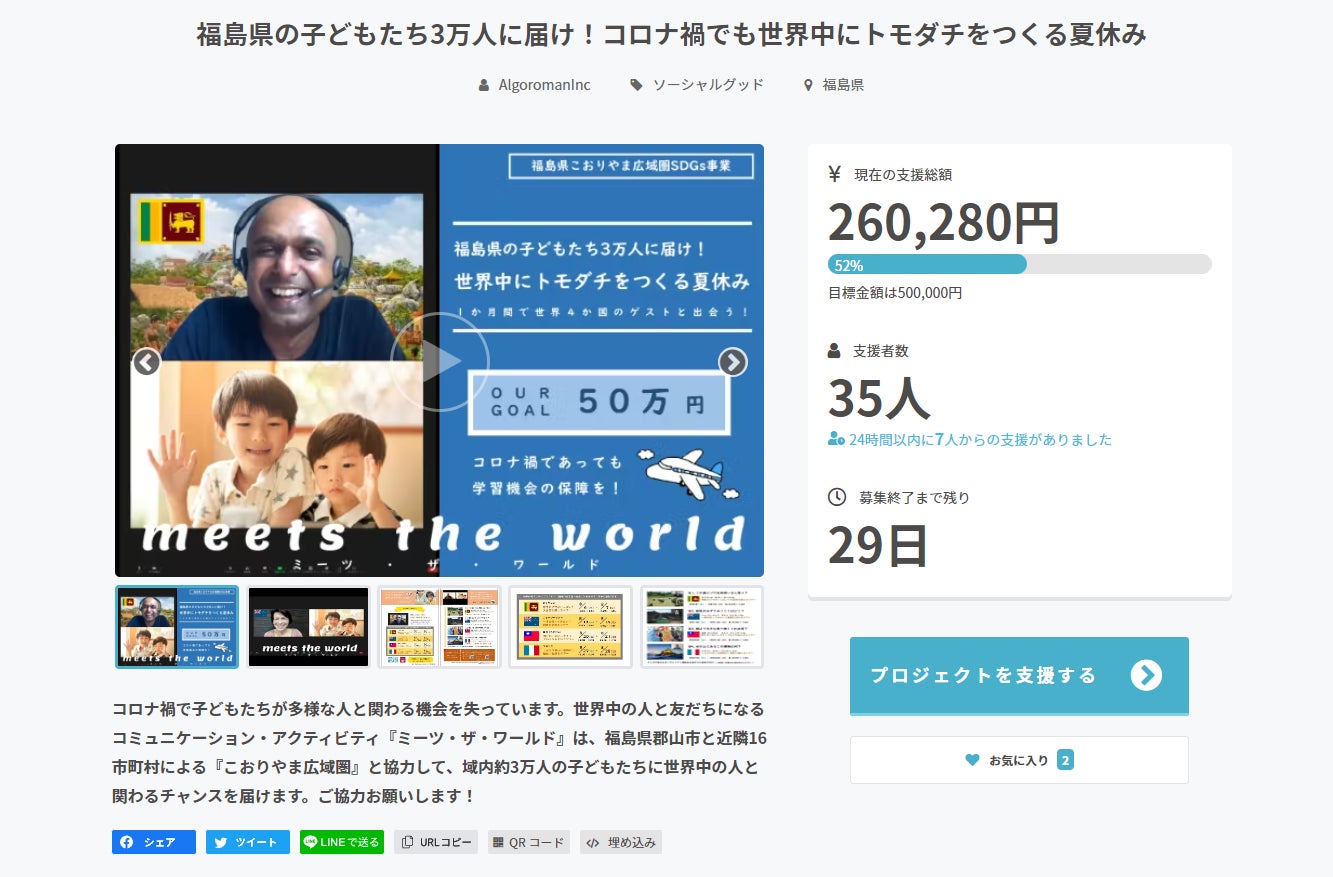
Task: Share project on Facebook (シェア)
Action: point(154,842)
